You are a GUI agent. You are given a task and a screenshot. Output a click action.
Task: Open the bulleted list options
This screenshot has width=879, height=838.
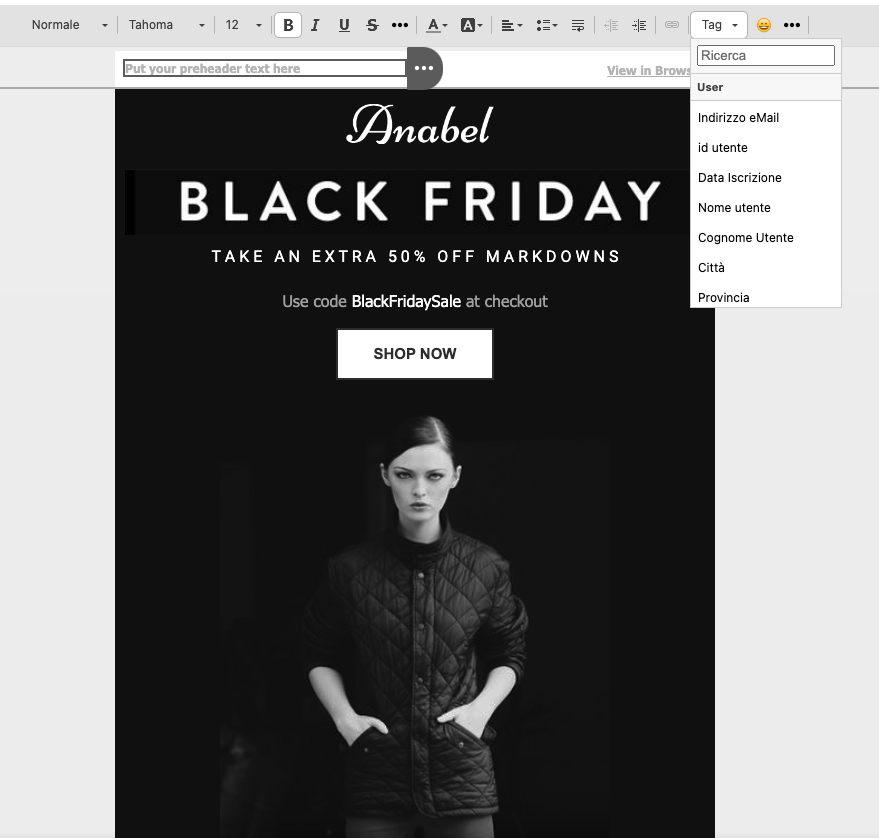547,25
